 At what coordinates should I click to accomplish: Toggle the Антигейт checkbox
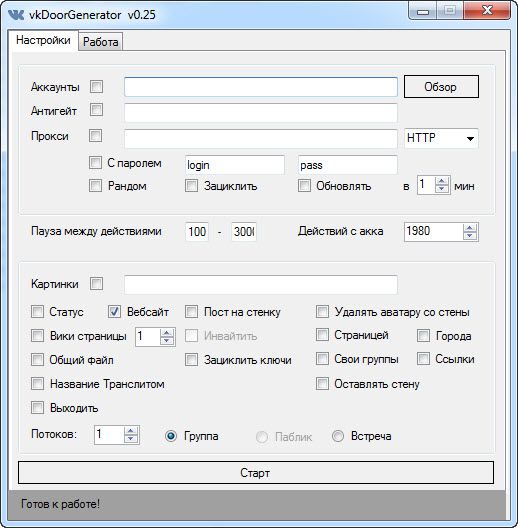(96, 110)
